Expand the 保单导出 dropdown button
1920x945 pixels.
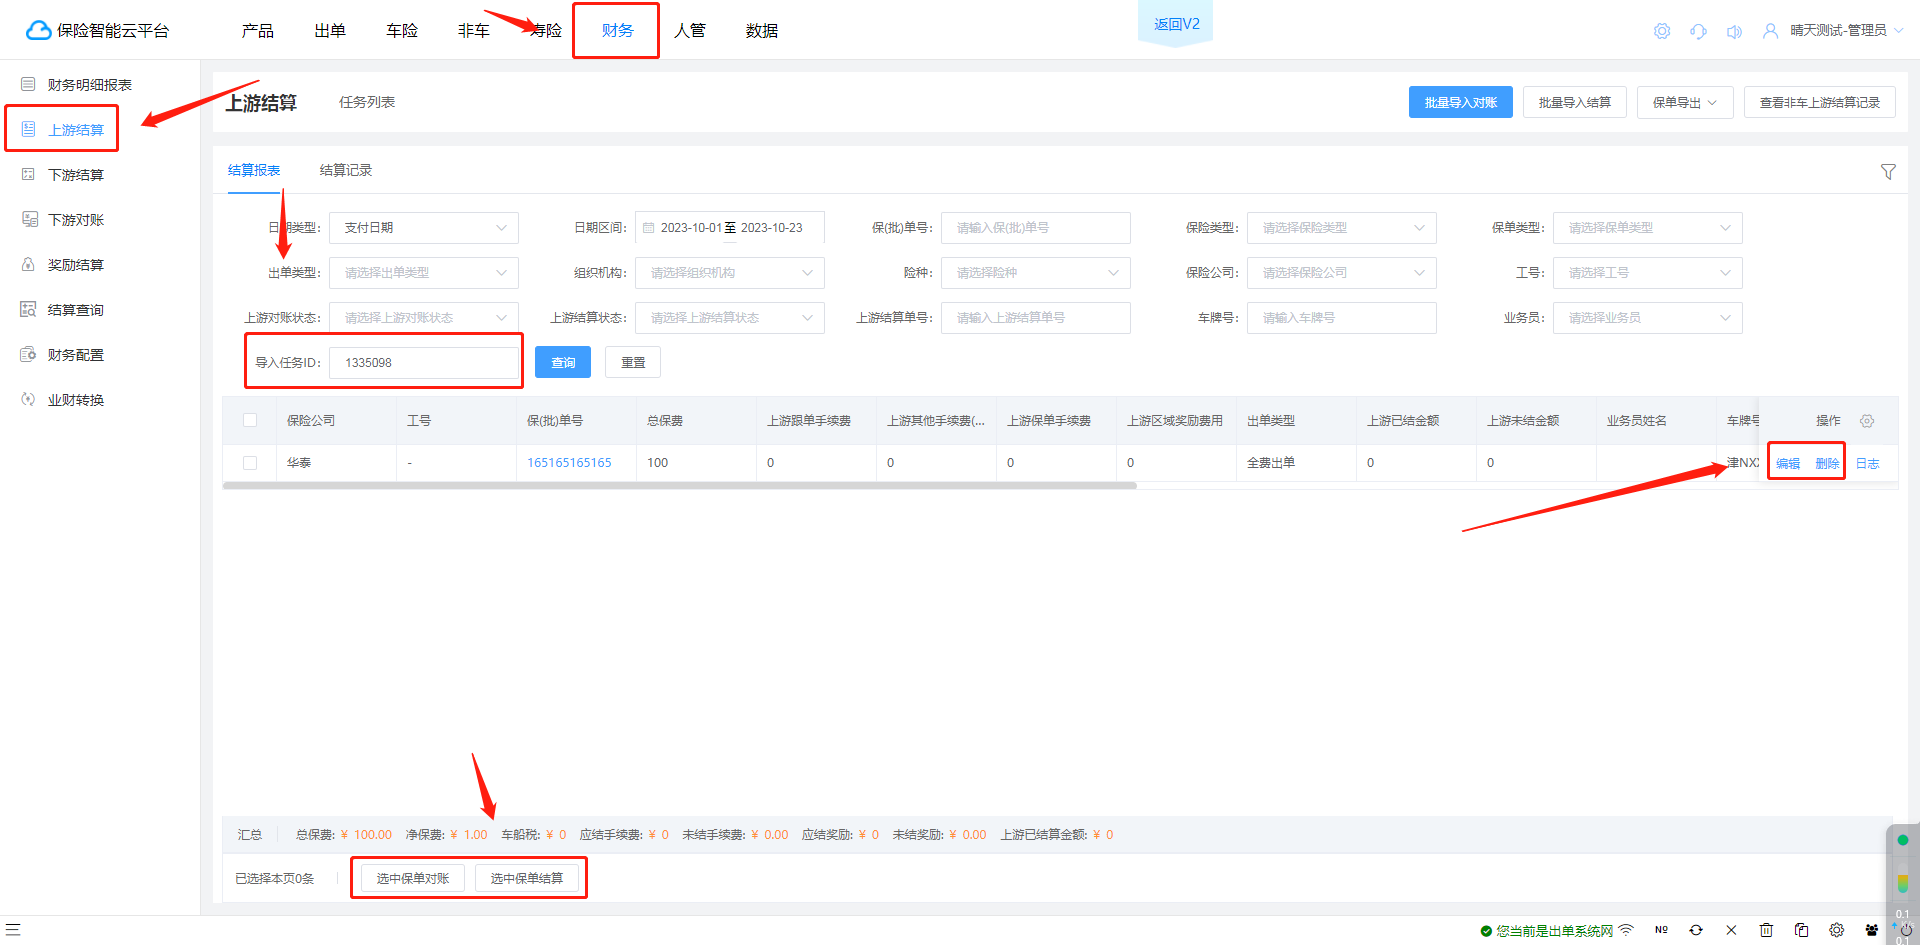(x=1685, y=102)
